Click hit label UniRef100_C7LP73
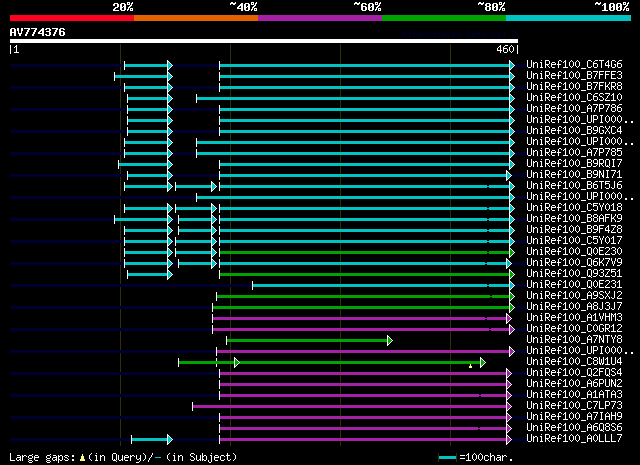This screenshot has width=640, height=465. (574, 406)
